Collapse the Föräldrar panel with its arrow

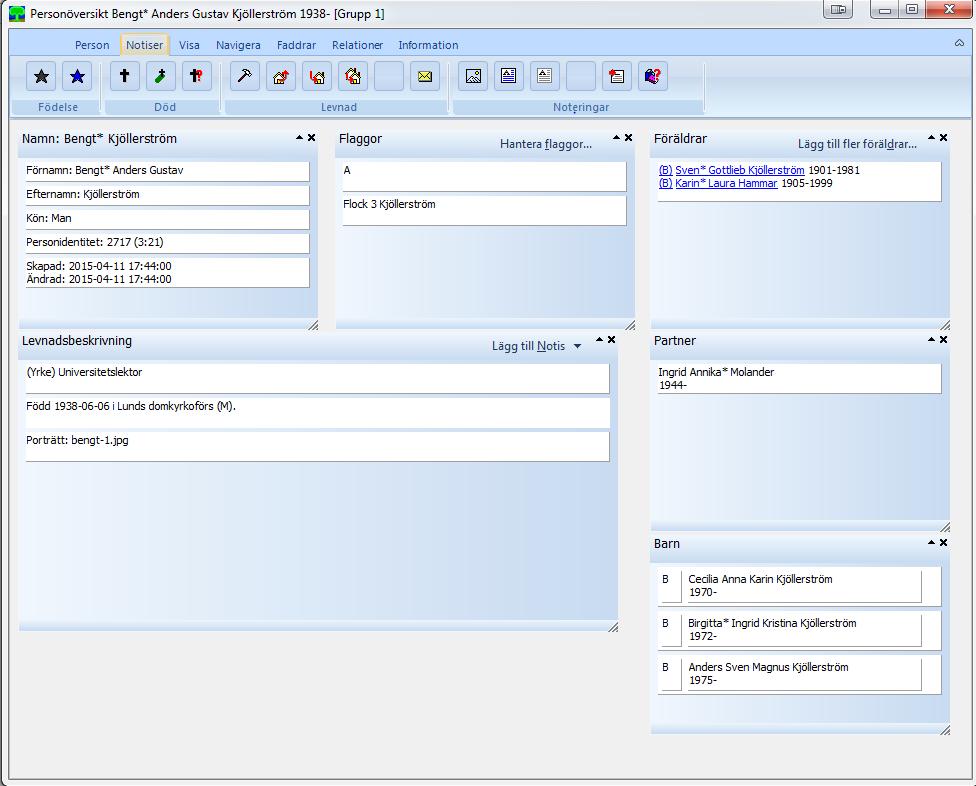click(x=932, y=138)
